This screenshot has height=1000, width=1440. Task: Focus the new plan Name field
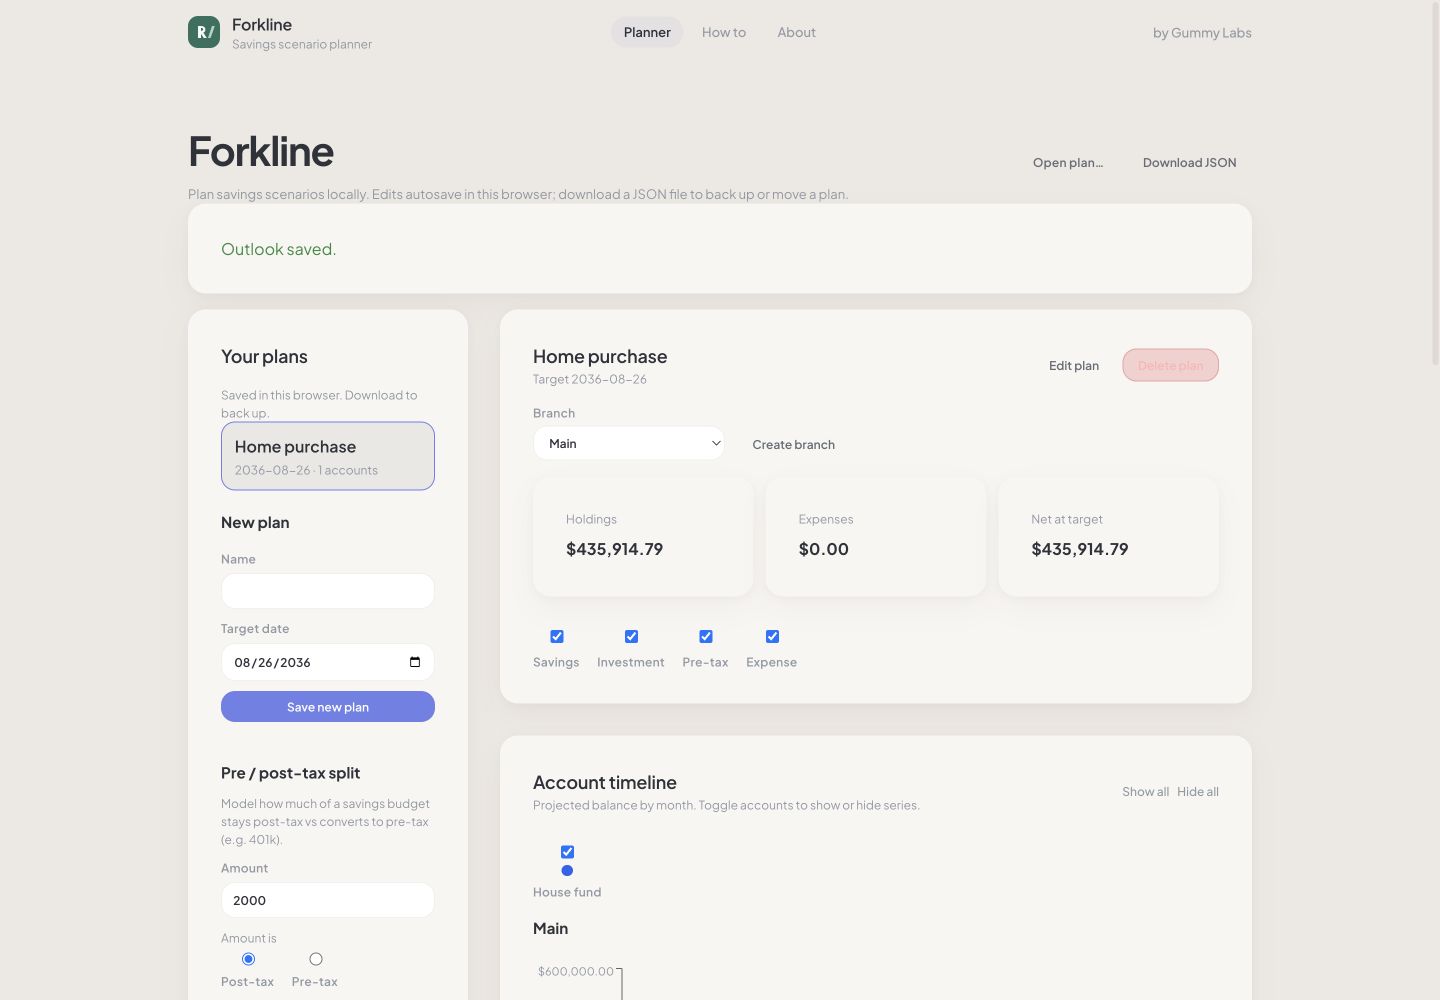[x=328, y=591]
